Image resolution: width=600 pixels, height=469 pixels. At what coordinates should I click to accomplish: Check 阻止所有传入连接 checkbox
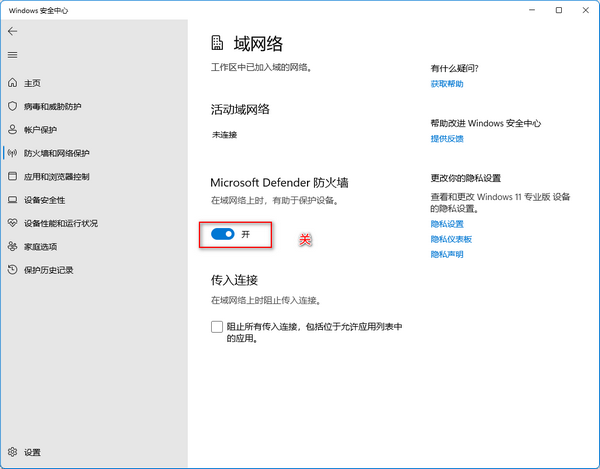click(x=217, y=327)
